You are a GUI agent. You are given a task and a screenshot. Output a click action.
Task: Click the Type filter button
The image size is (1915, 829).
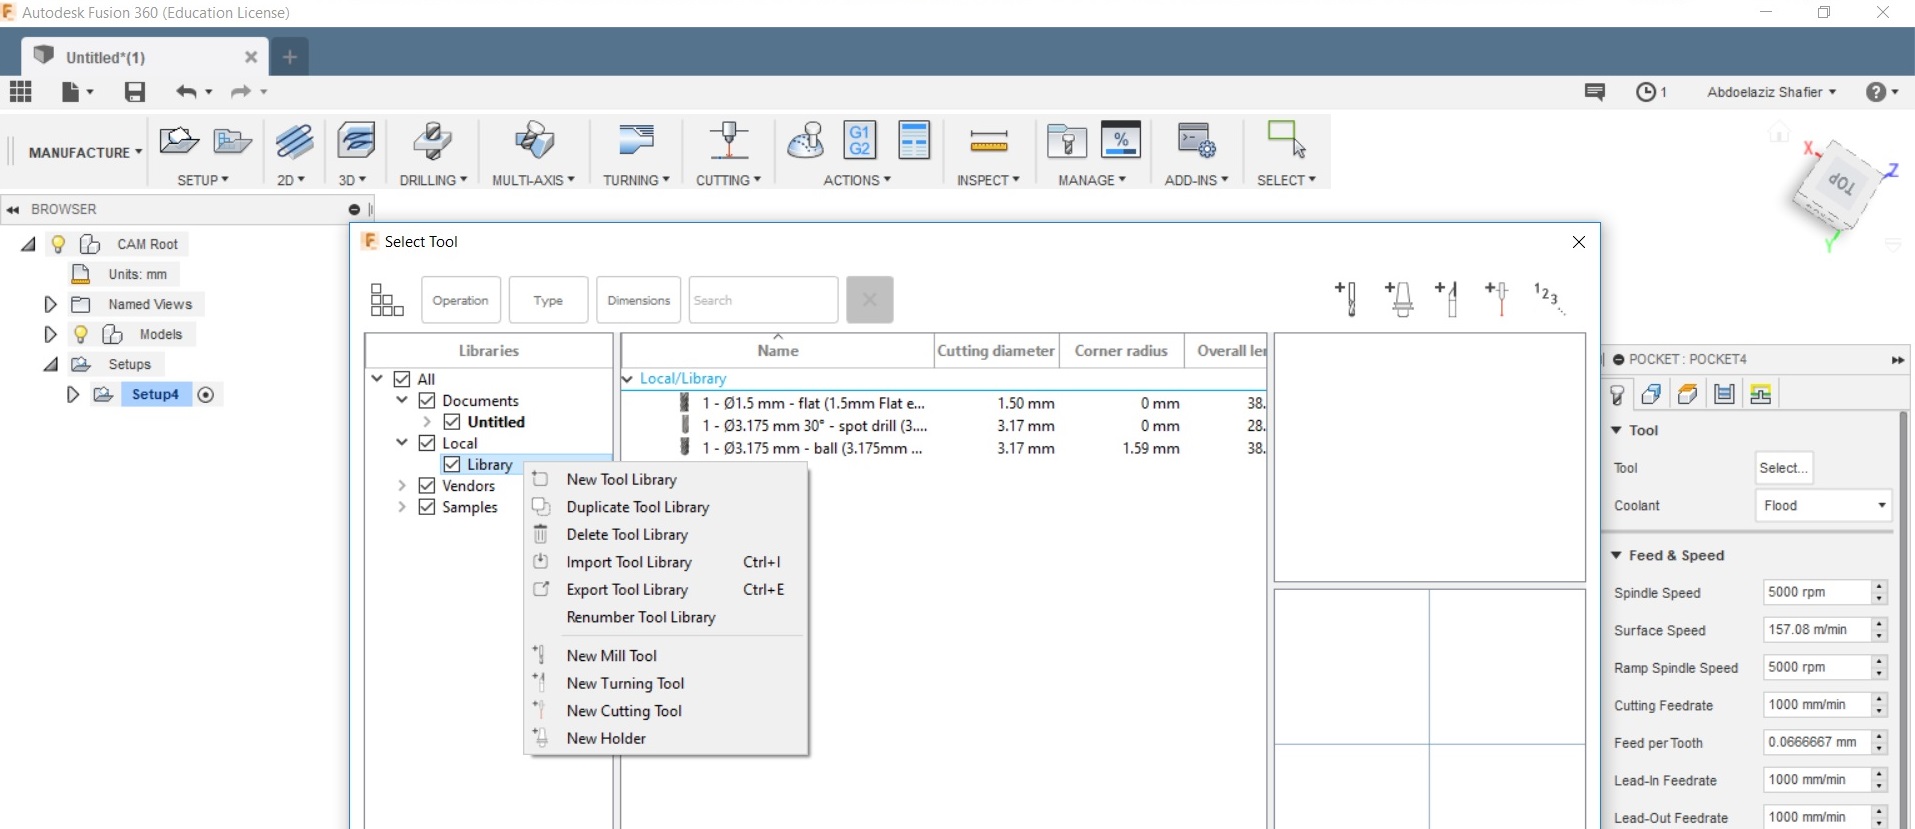pyautogui.click(x=548, y=300)
